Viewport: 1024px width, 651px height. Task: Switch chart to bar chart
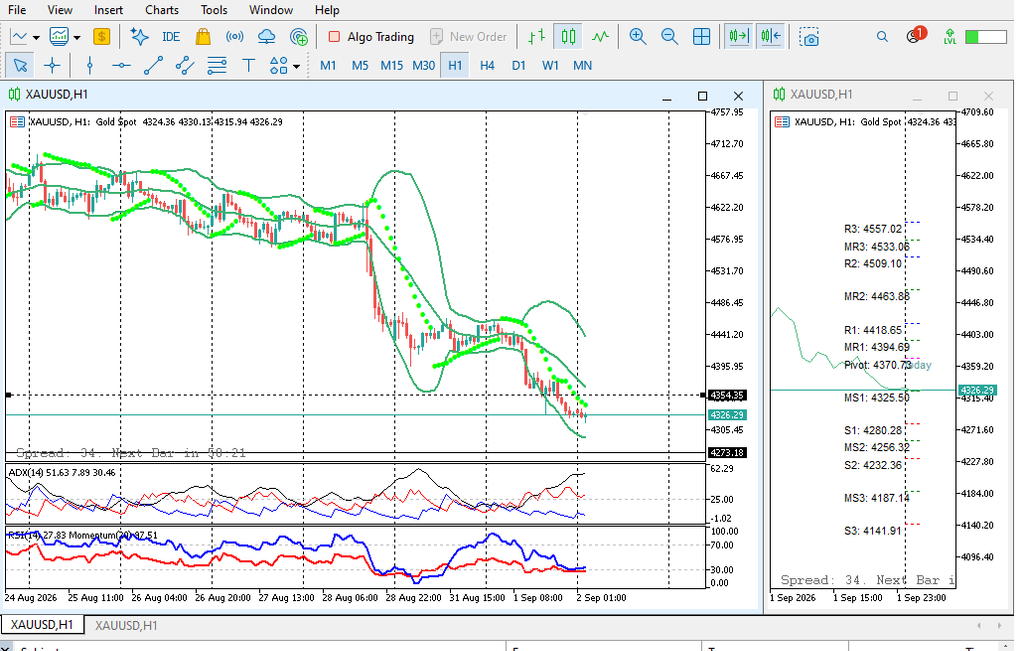pos(536,37)
